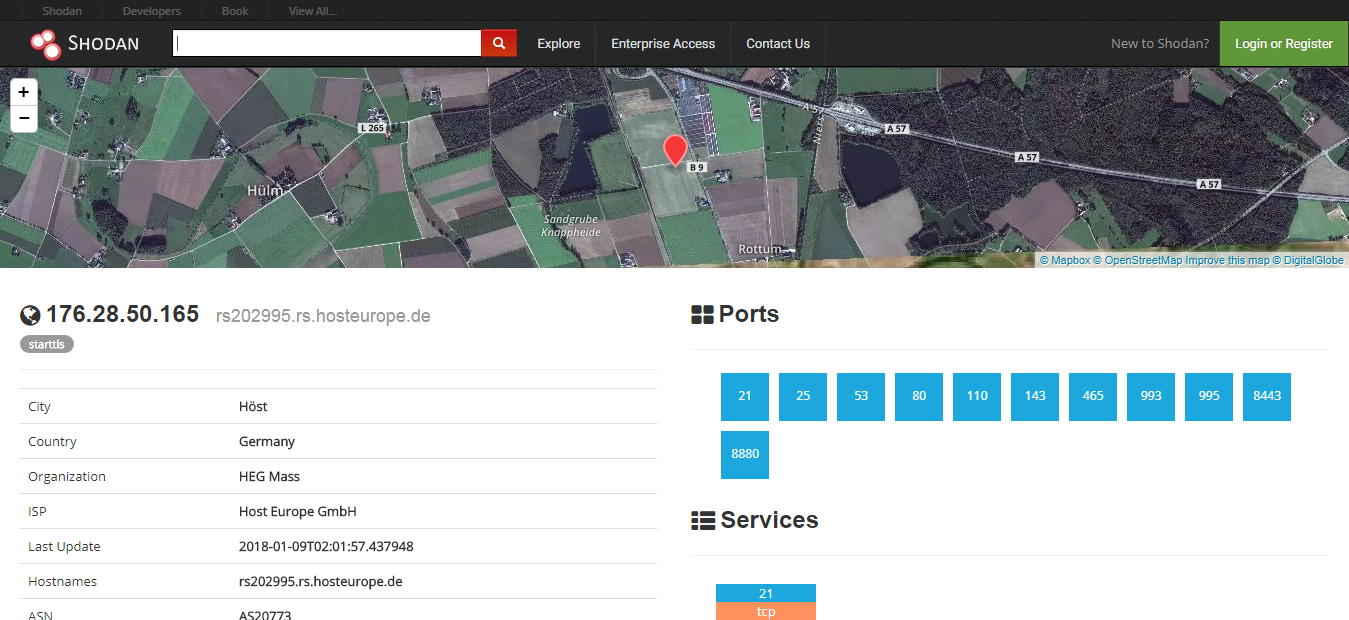1349x620 pixels.
Task: Click the Shodan logo icon
Action: tap(45, 43)
